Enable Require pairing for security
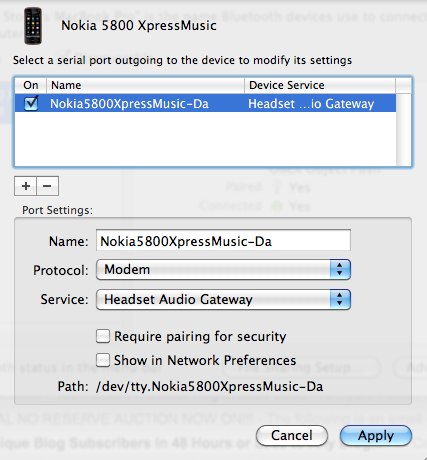The height and width of the screenshot is (460, 427). click(x=103, y=336)
